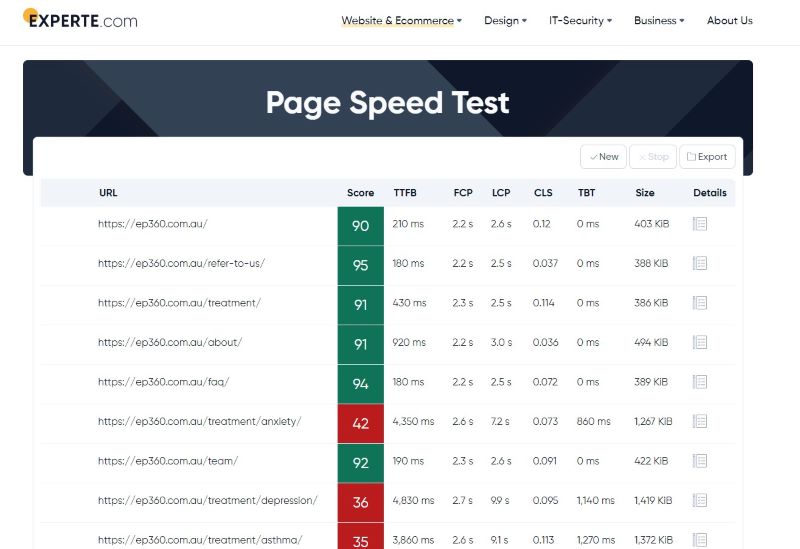Screen dimensions: 800x549
Task: Click the green score 95 cell
Action: pyautogui.click(x=360, y=265)
